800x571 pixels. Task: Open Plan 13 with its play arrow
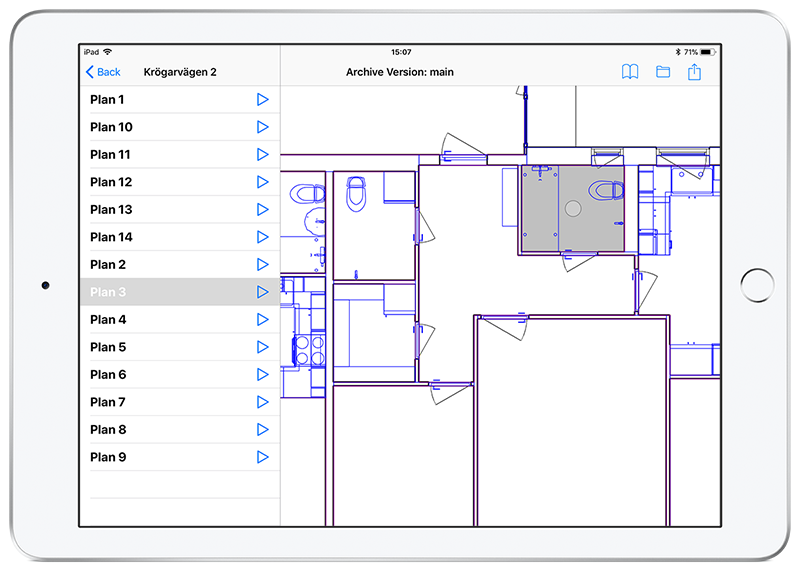(262, 210)
